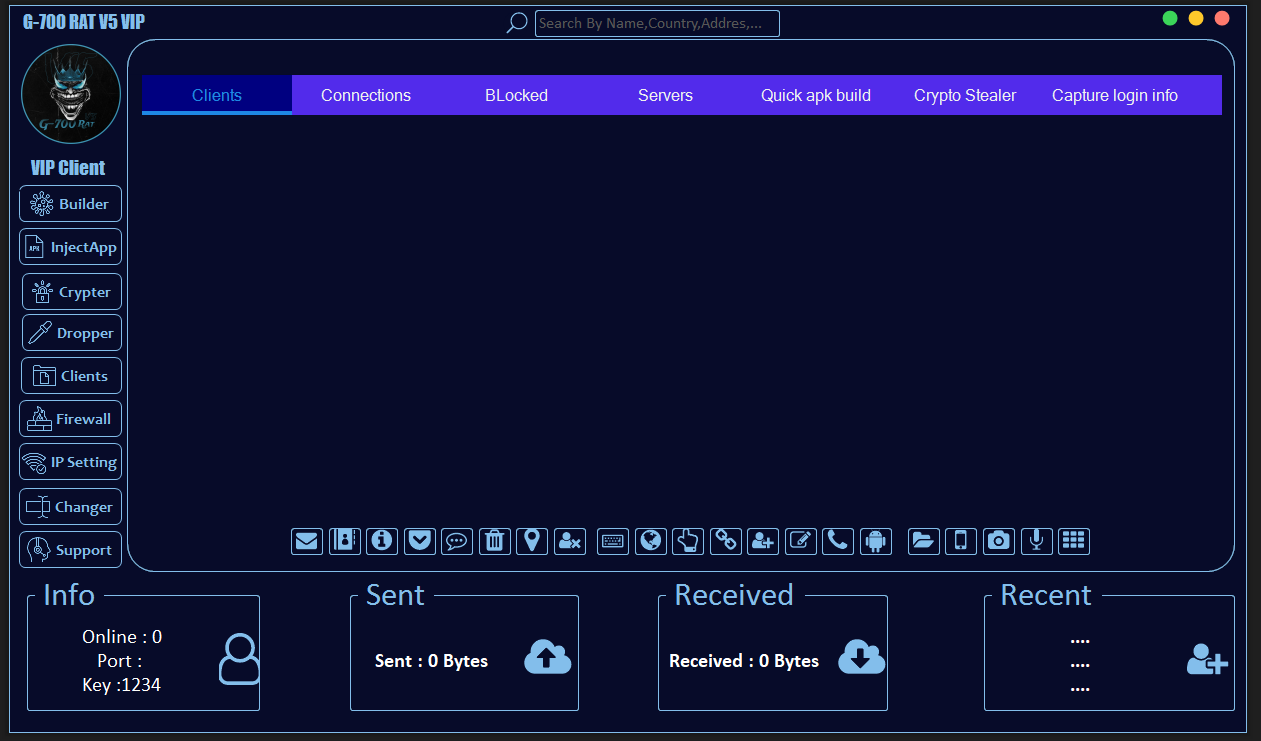Open the Capture login info tab
The image size is (1261, 741).
pyautogui.click(x=1114, y=95)
